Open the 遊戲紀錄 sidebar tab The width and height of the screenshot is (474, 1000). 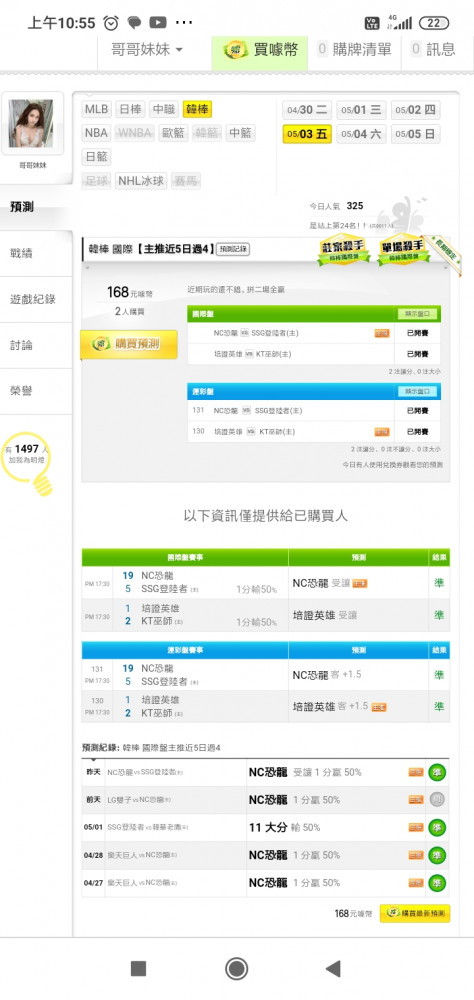(36, 299)
